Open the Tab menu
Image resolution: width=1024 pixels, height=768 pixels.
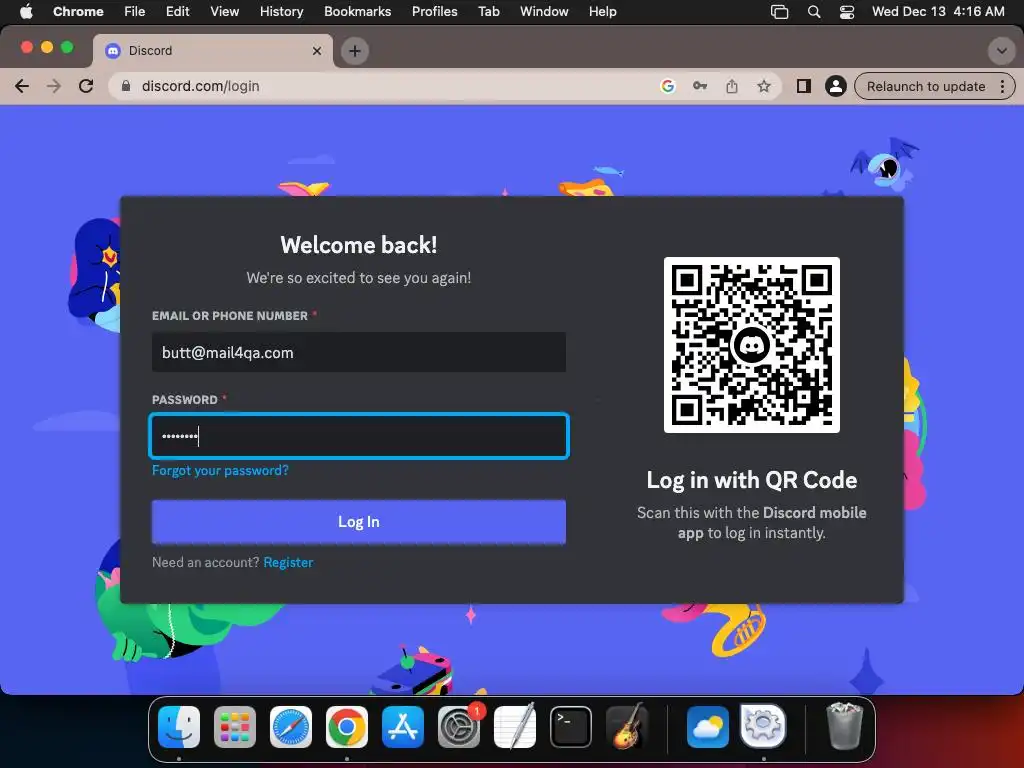[x=488, y=12]
